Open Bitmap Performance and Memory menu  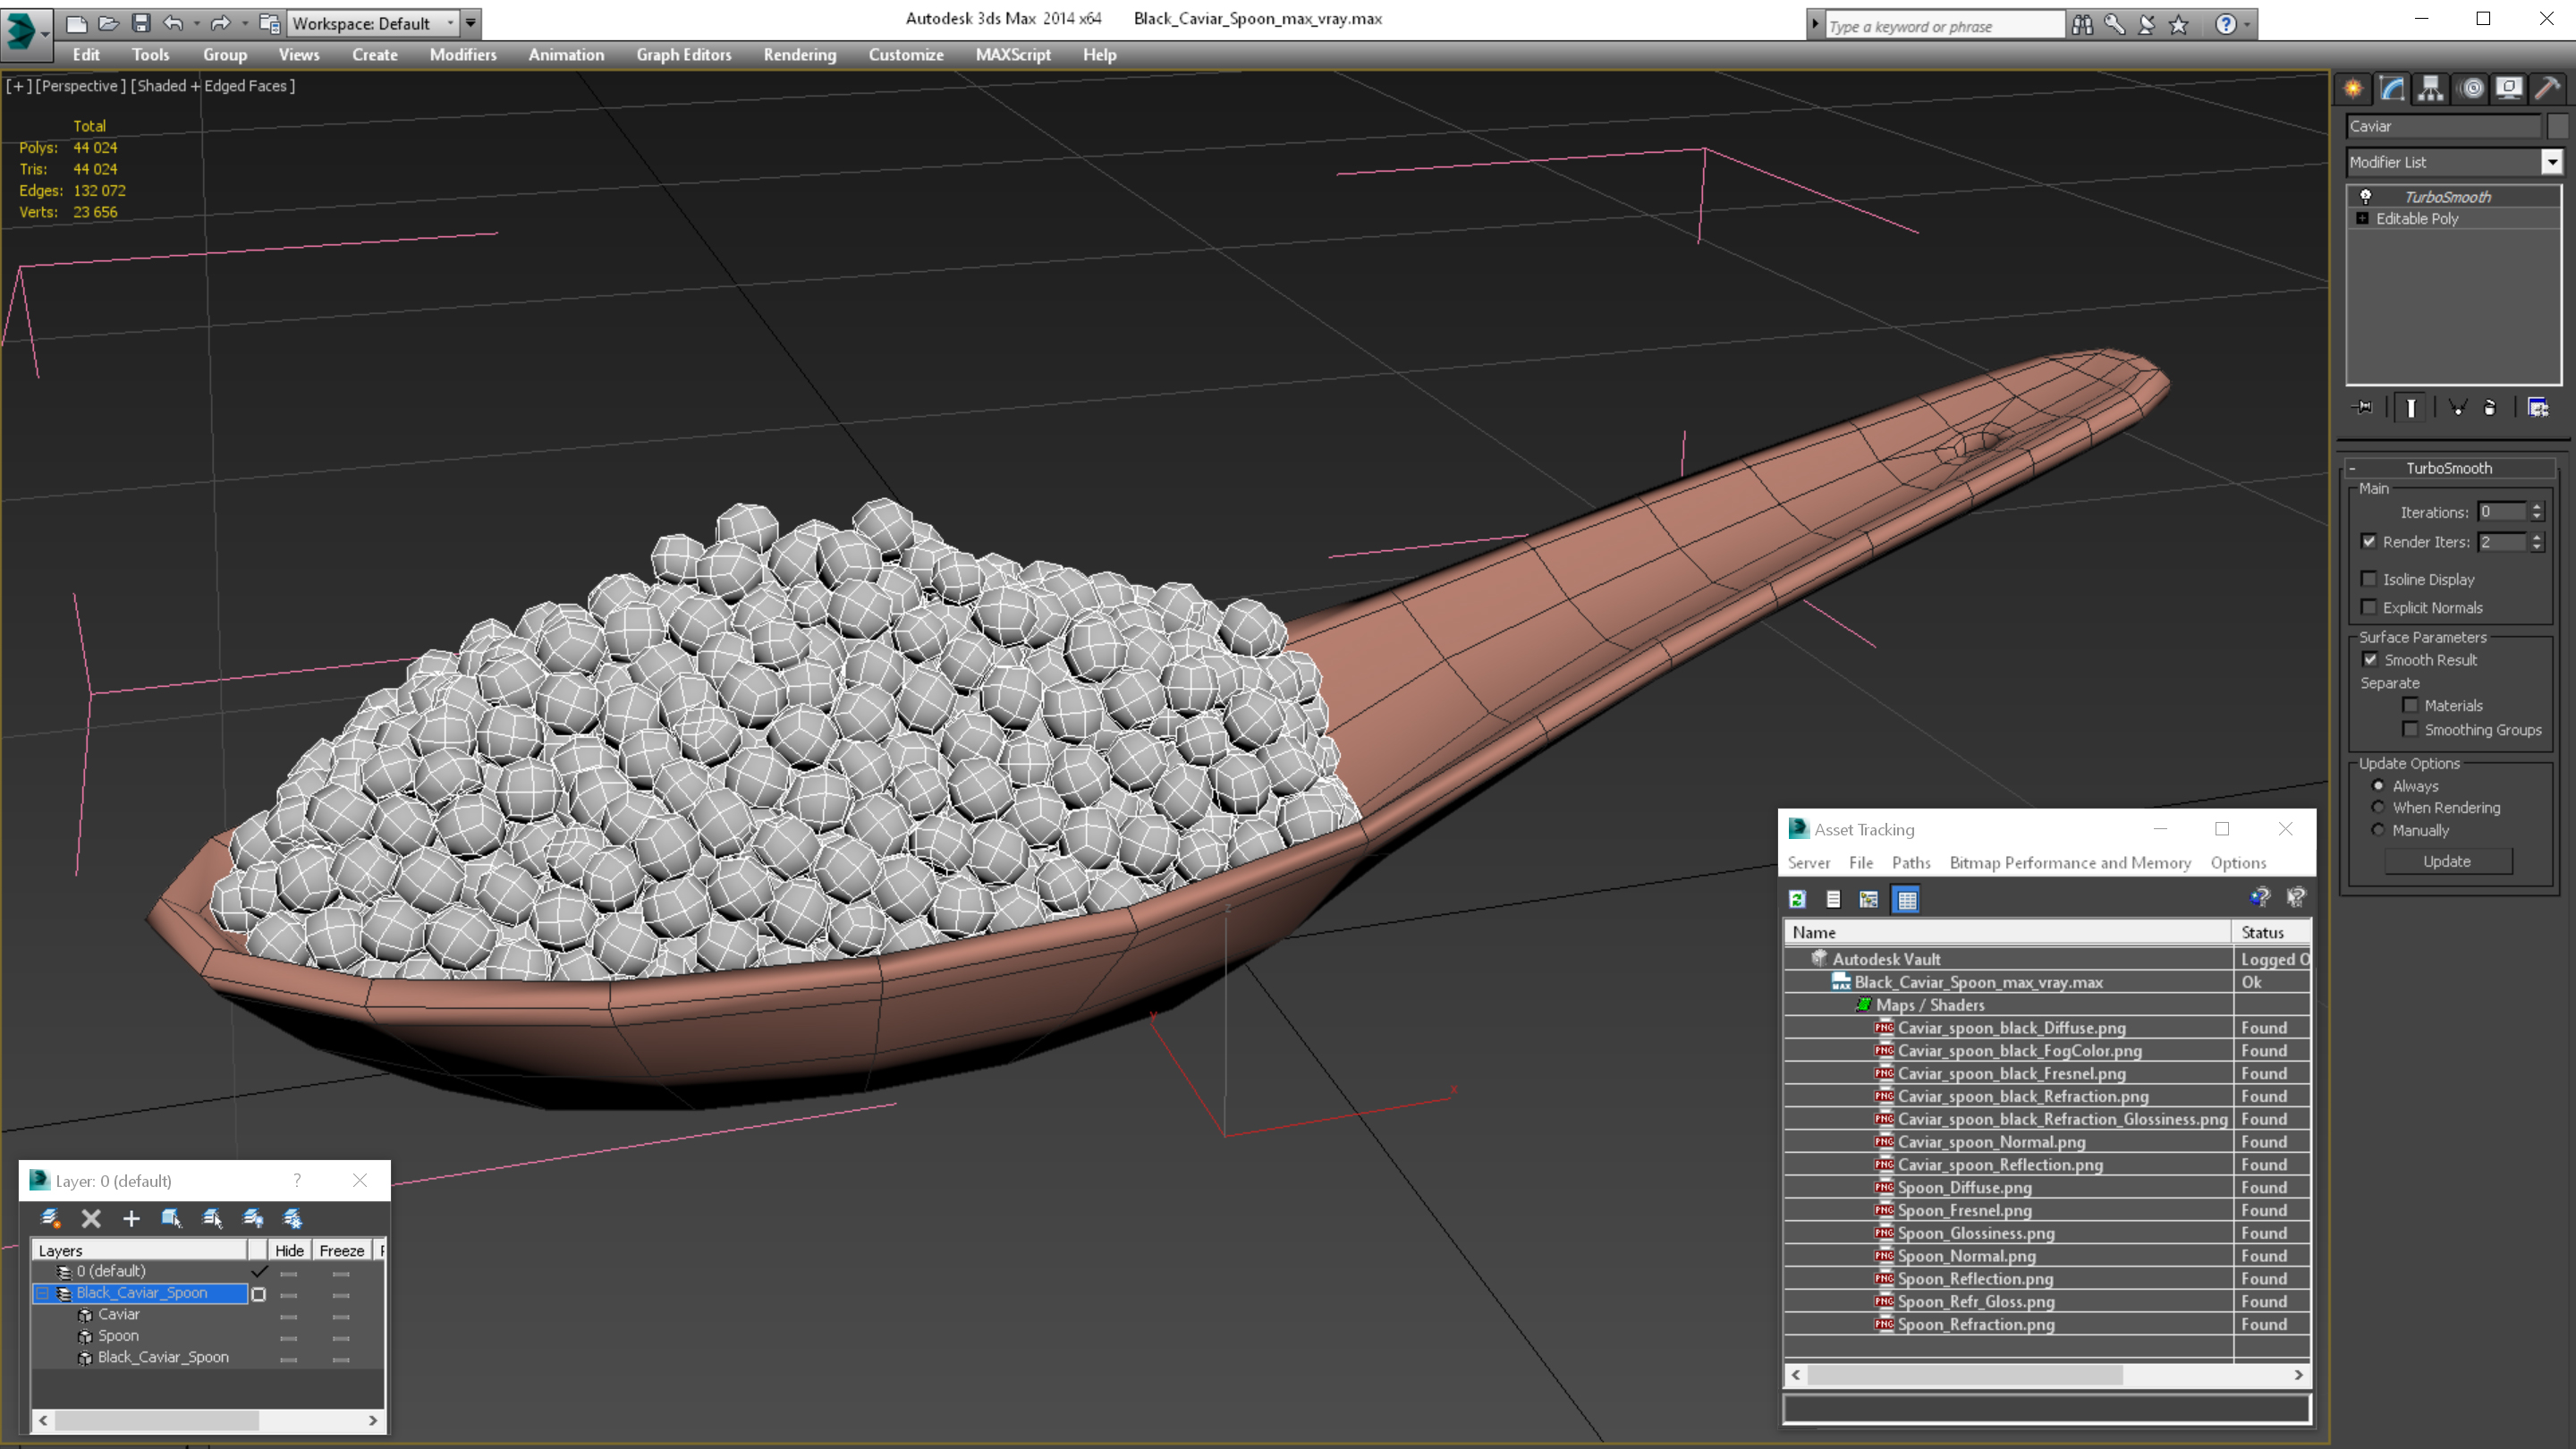click(x=2069, y=862)
